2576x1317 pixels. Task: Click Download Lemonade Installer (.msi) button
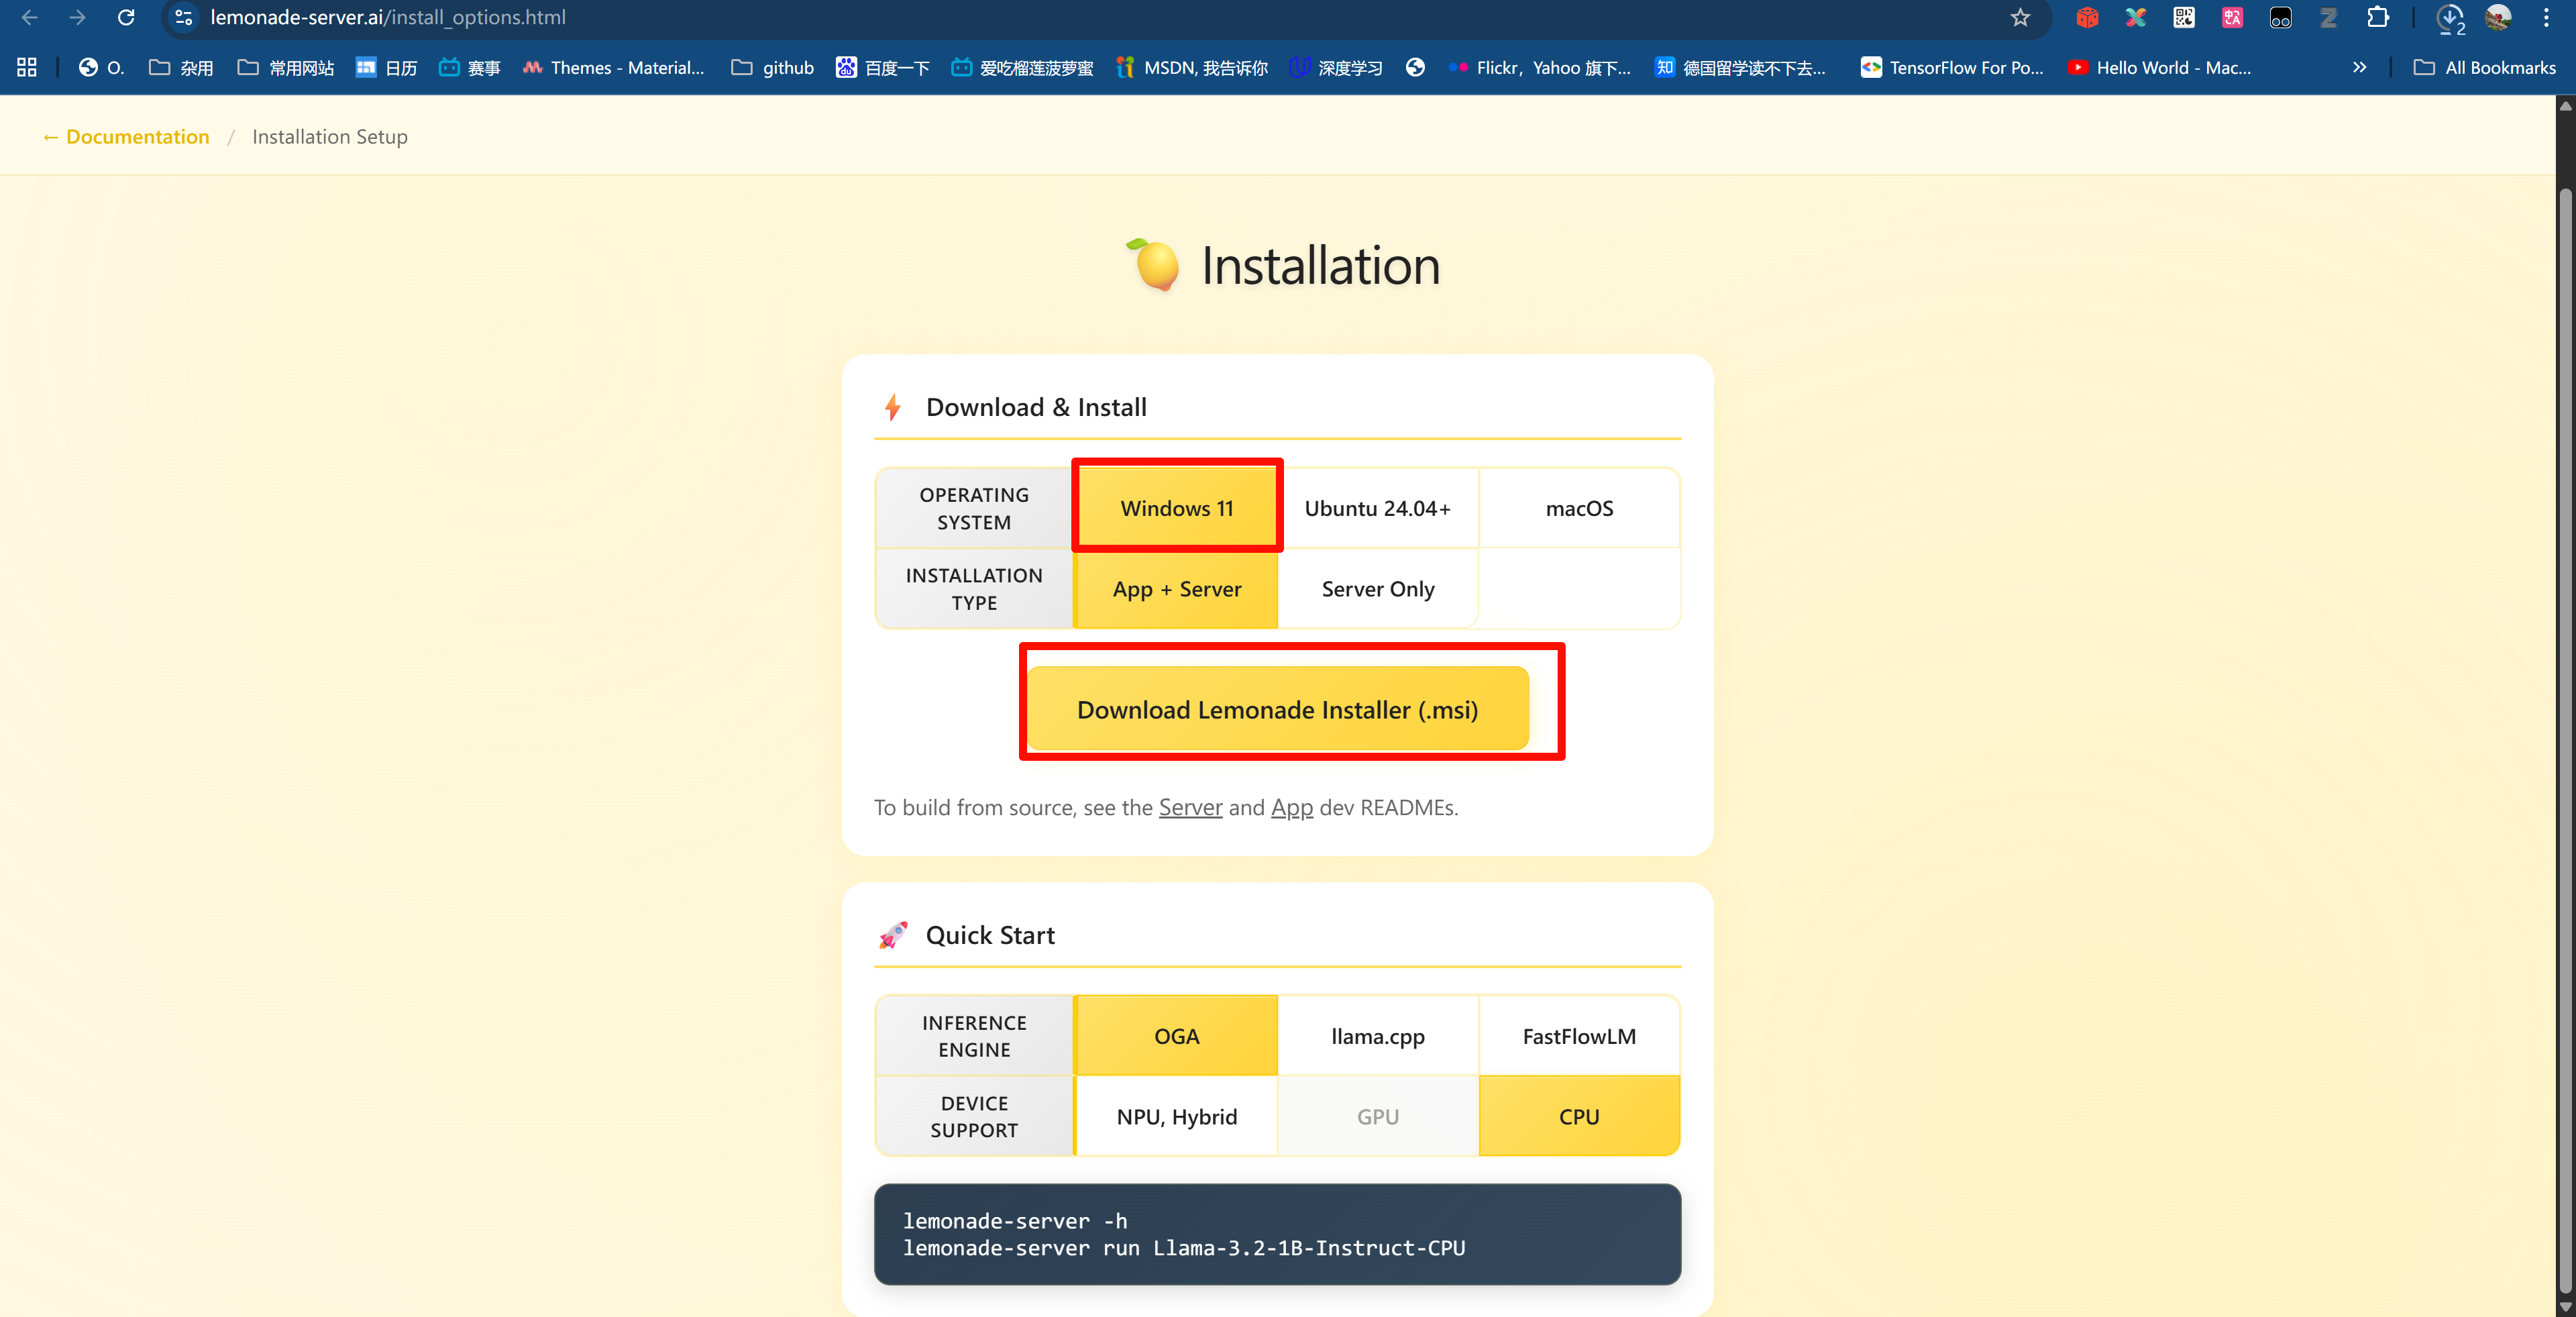pos(1277,709)
